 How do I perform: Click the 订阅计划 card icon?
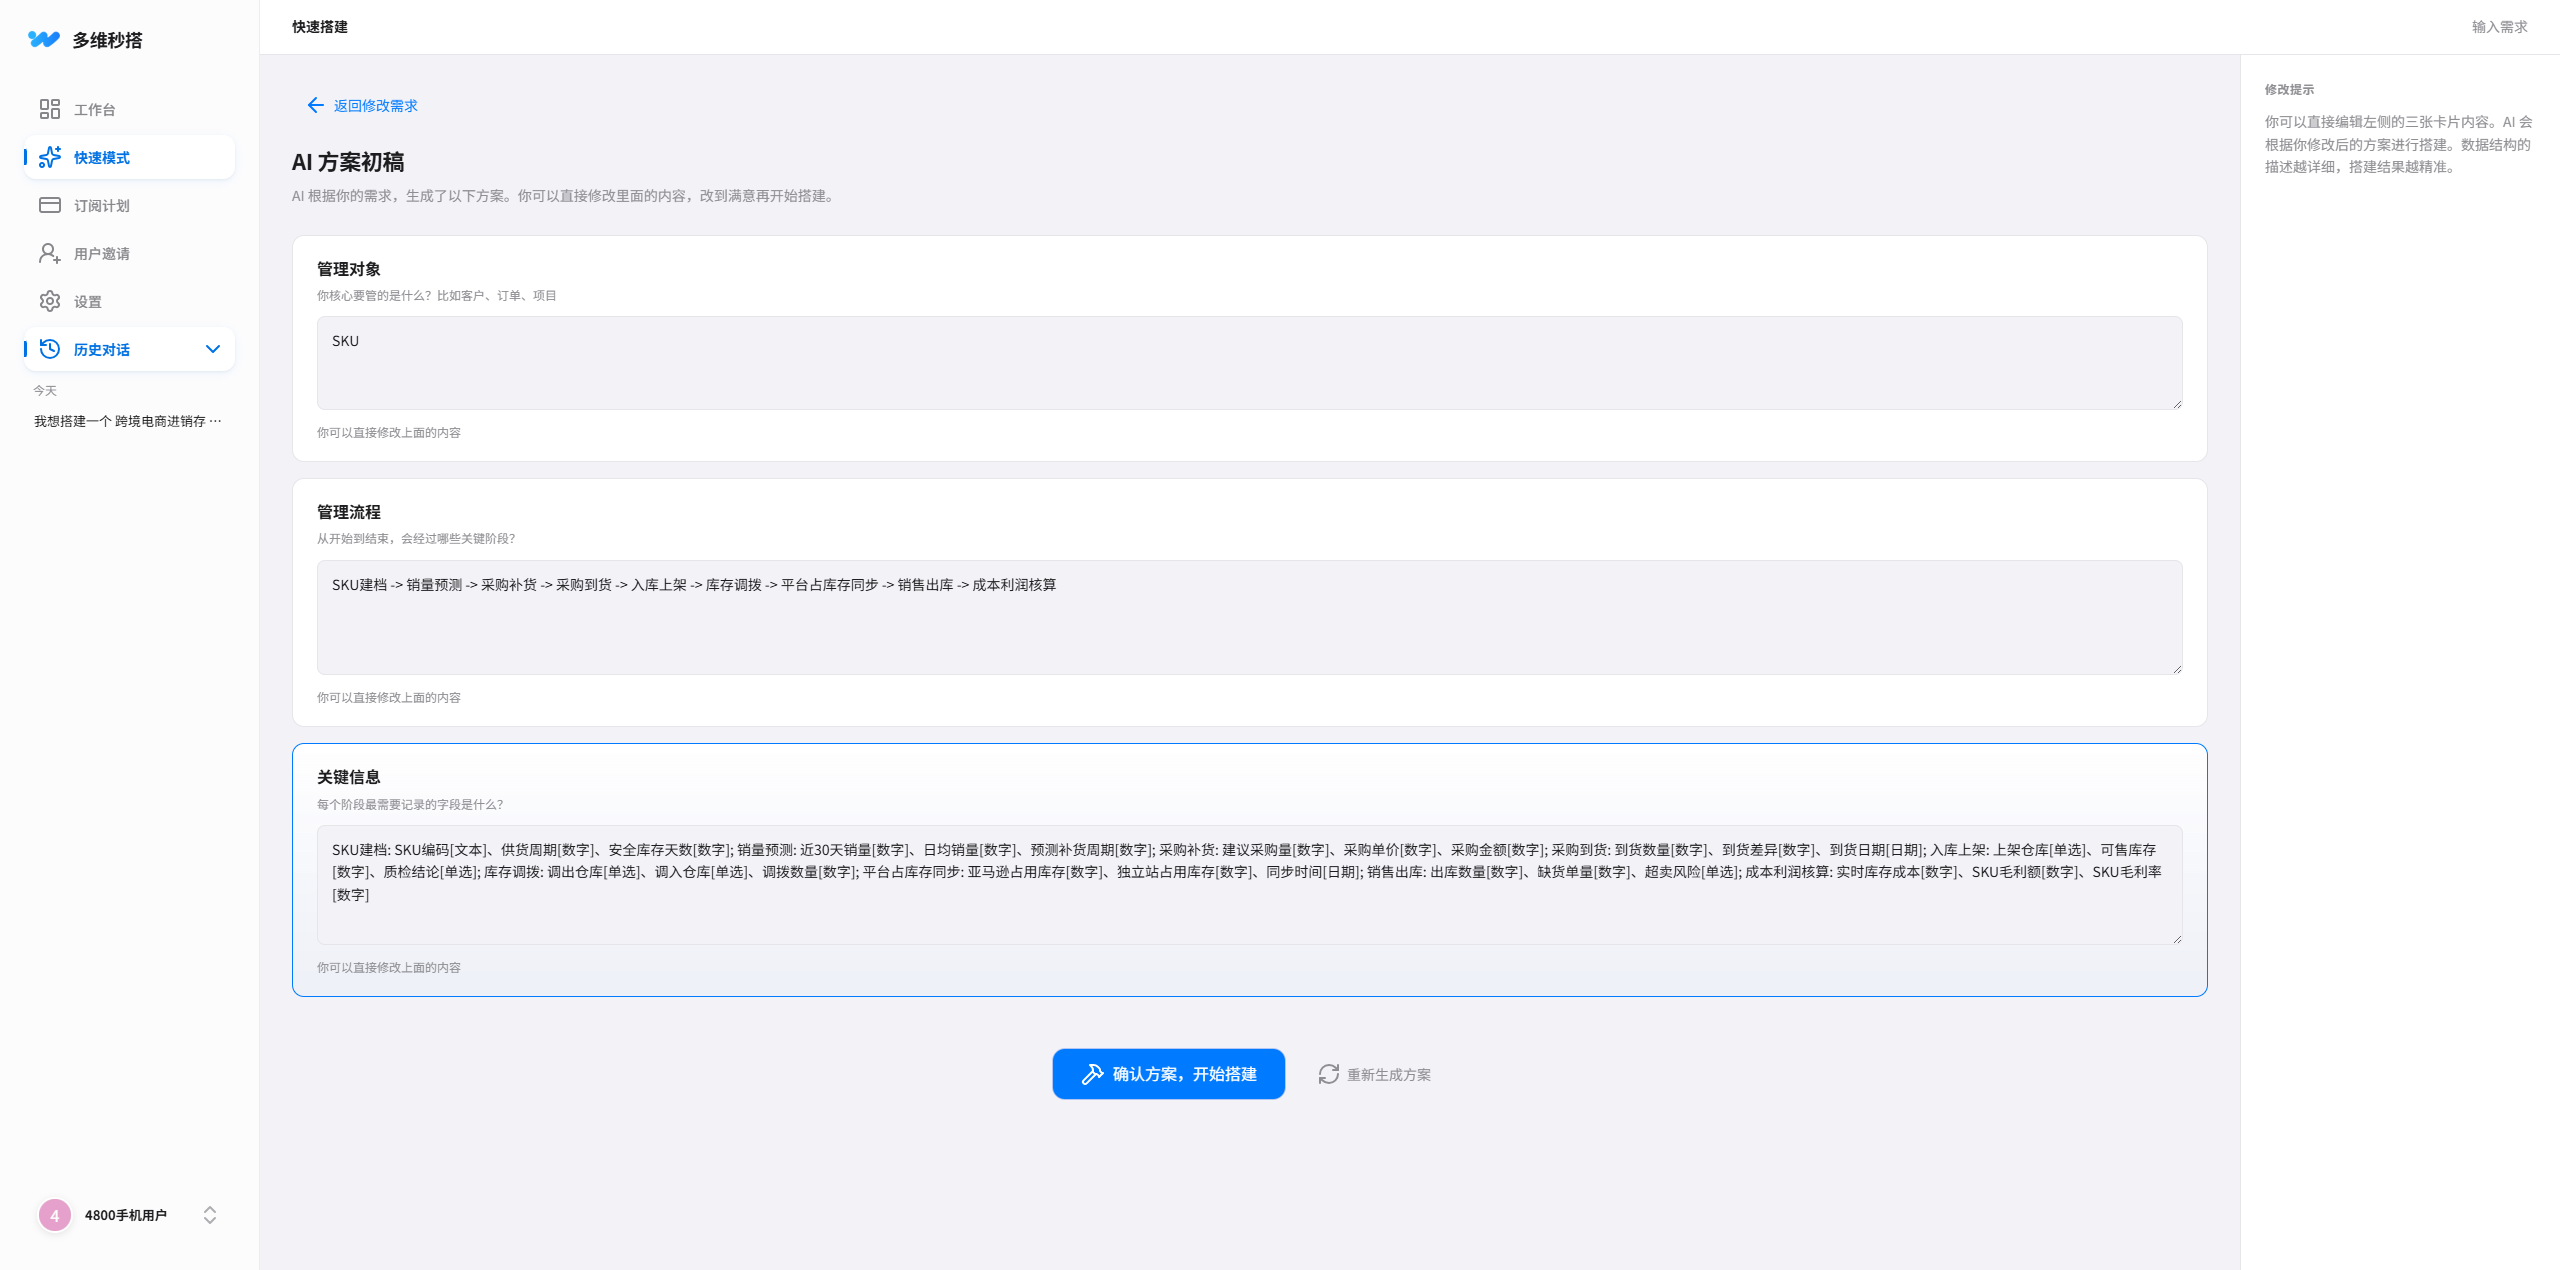(x=50, y=205)
